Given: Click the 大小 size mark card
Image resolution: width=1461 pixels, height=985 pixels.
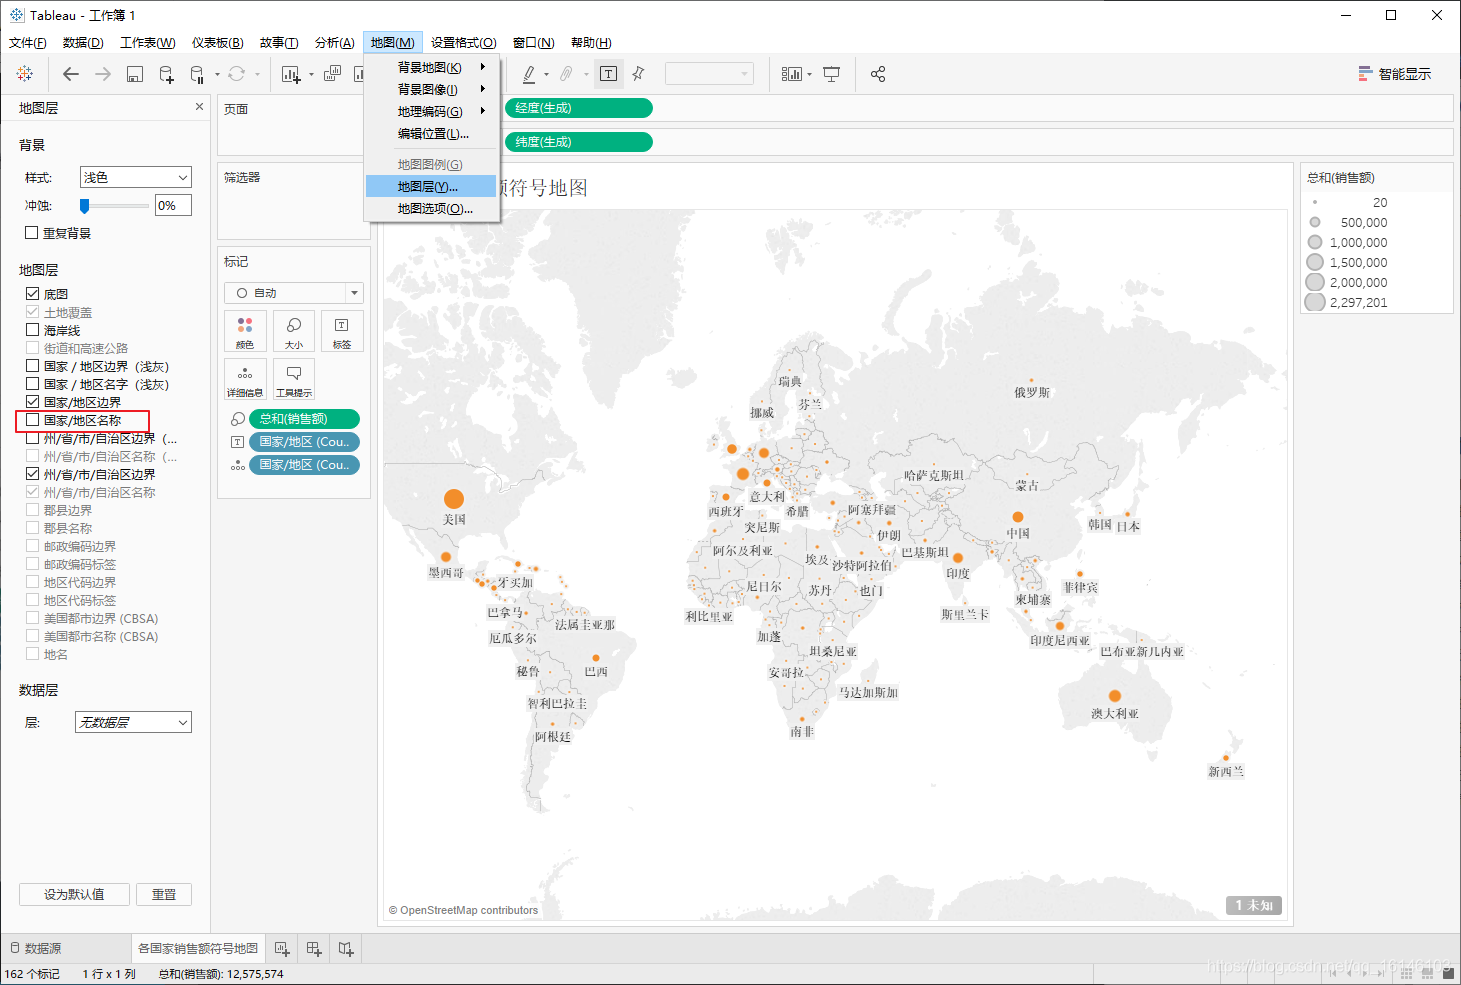Looking at the screenshot, I should tap(294, 331).
